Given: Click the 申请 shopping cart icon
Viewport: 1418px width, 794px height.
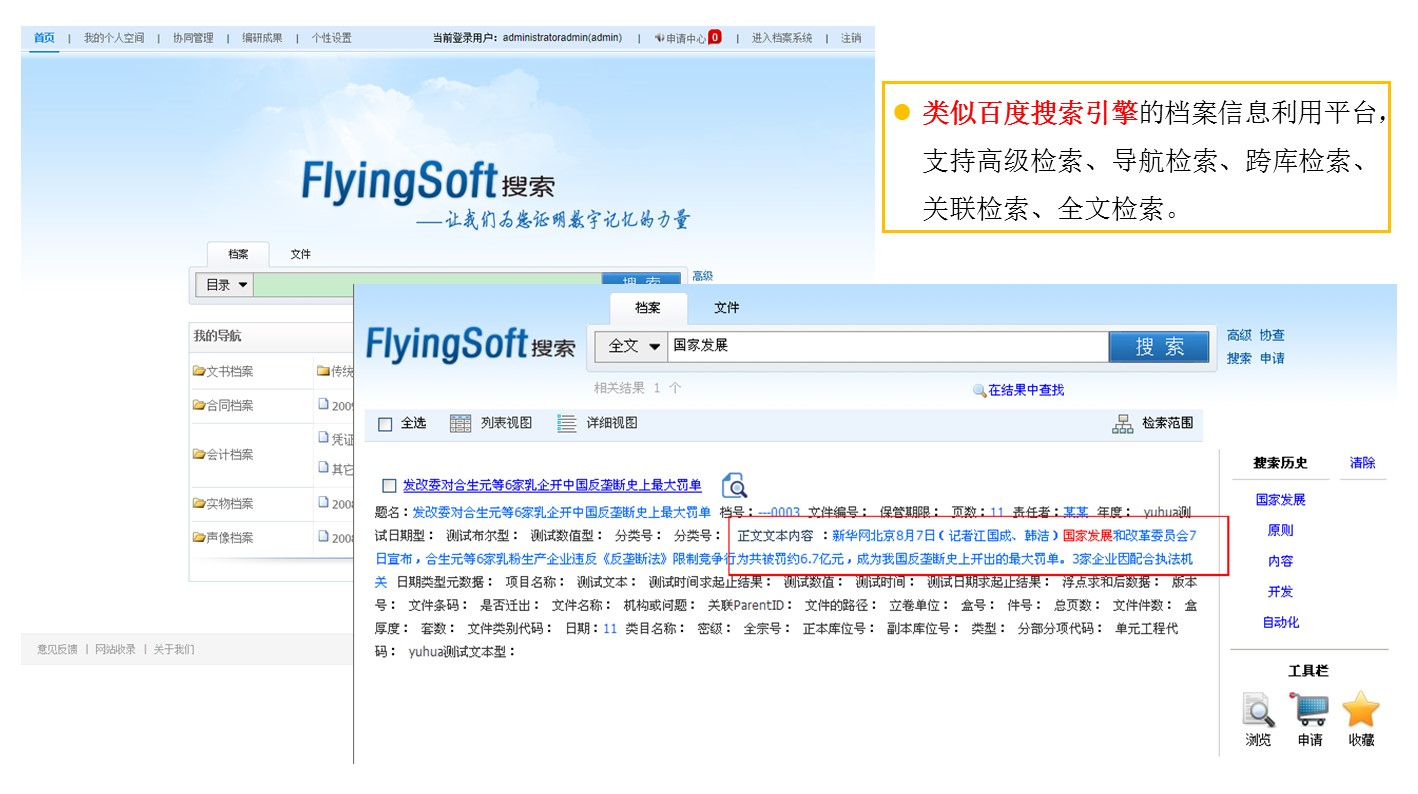Looking at the screenshot, I should [1311, 709].
